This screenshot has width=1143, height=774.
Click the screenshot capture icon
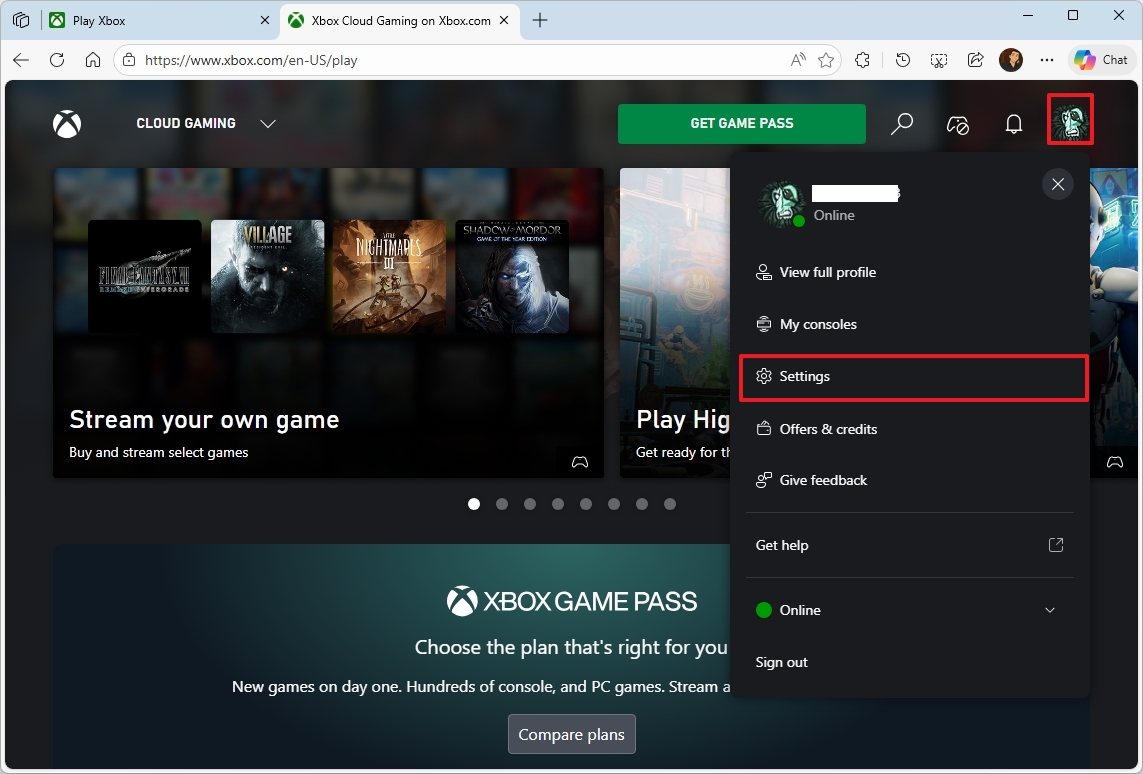(939, 60)
